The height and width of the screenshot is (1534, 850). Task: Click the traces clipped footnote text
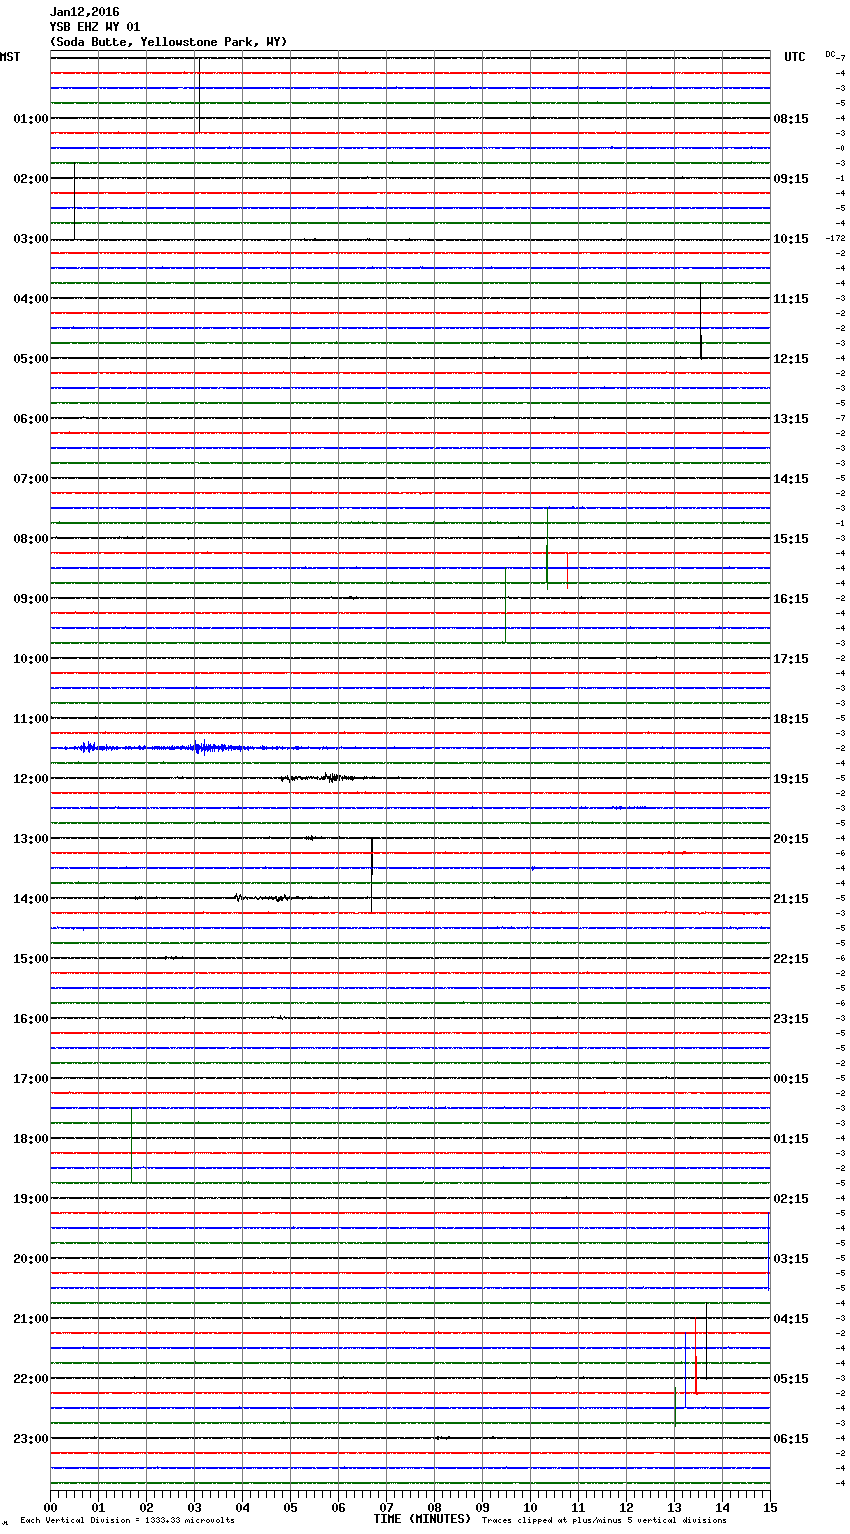click(604, 1521)
